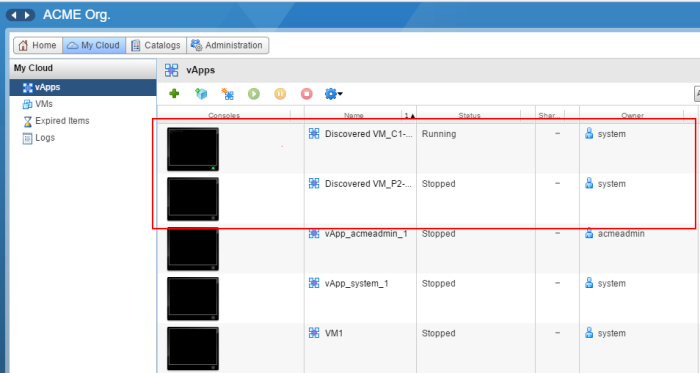Click the vApp icon beside Discovered VM_P2
The width and height of the screenshot is (700, 373).
click(314, 183)
